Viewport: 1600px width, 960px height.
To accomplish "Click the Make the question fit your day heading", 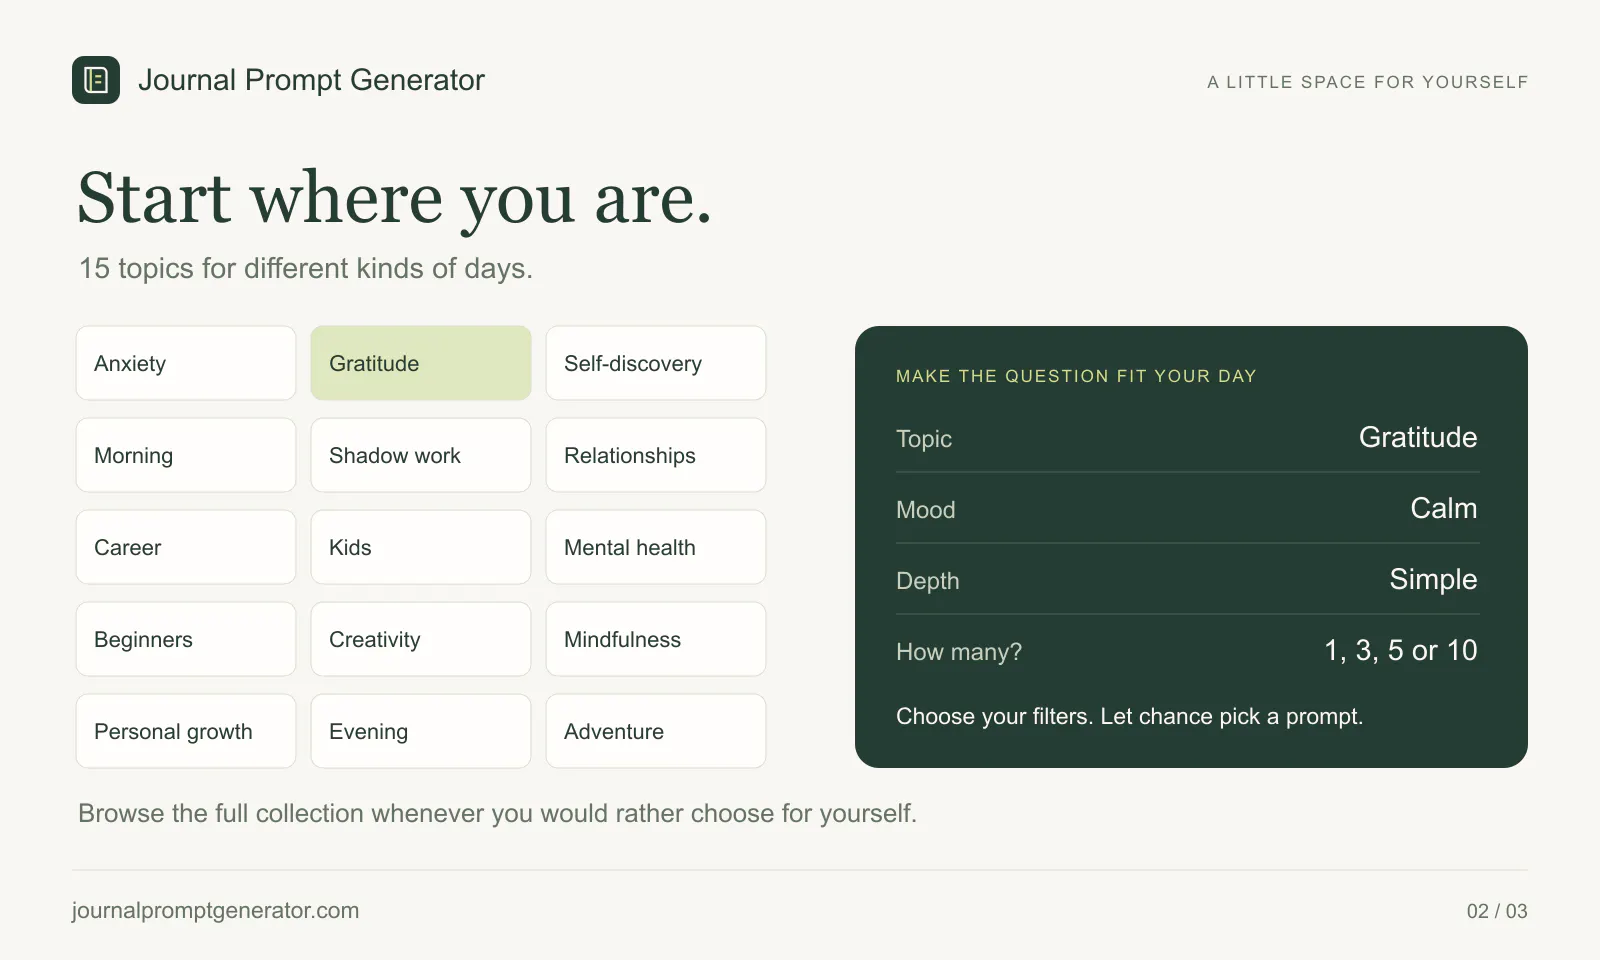I will pyautogui.click(x=1076, y=376).
